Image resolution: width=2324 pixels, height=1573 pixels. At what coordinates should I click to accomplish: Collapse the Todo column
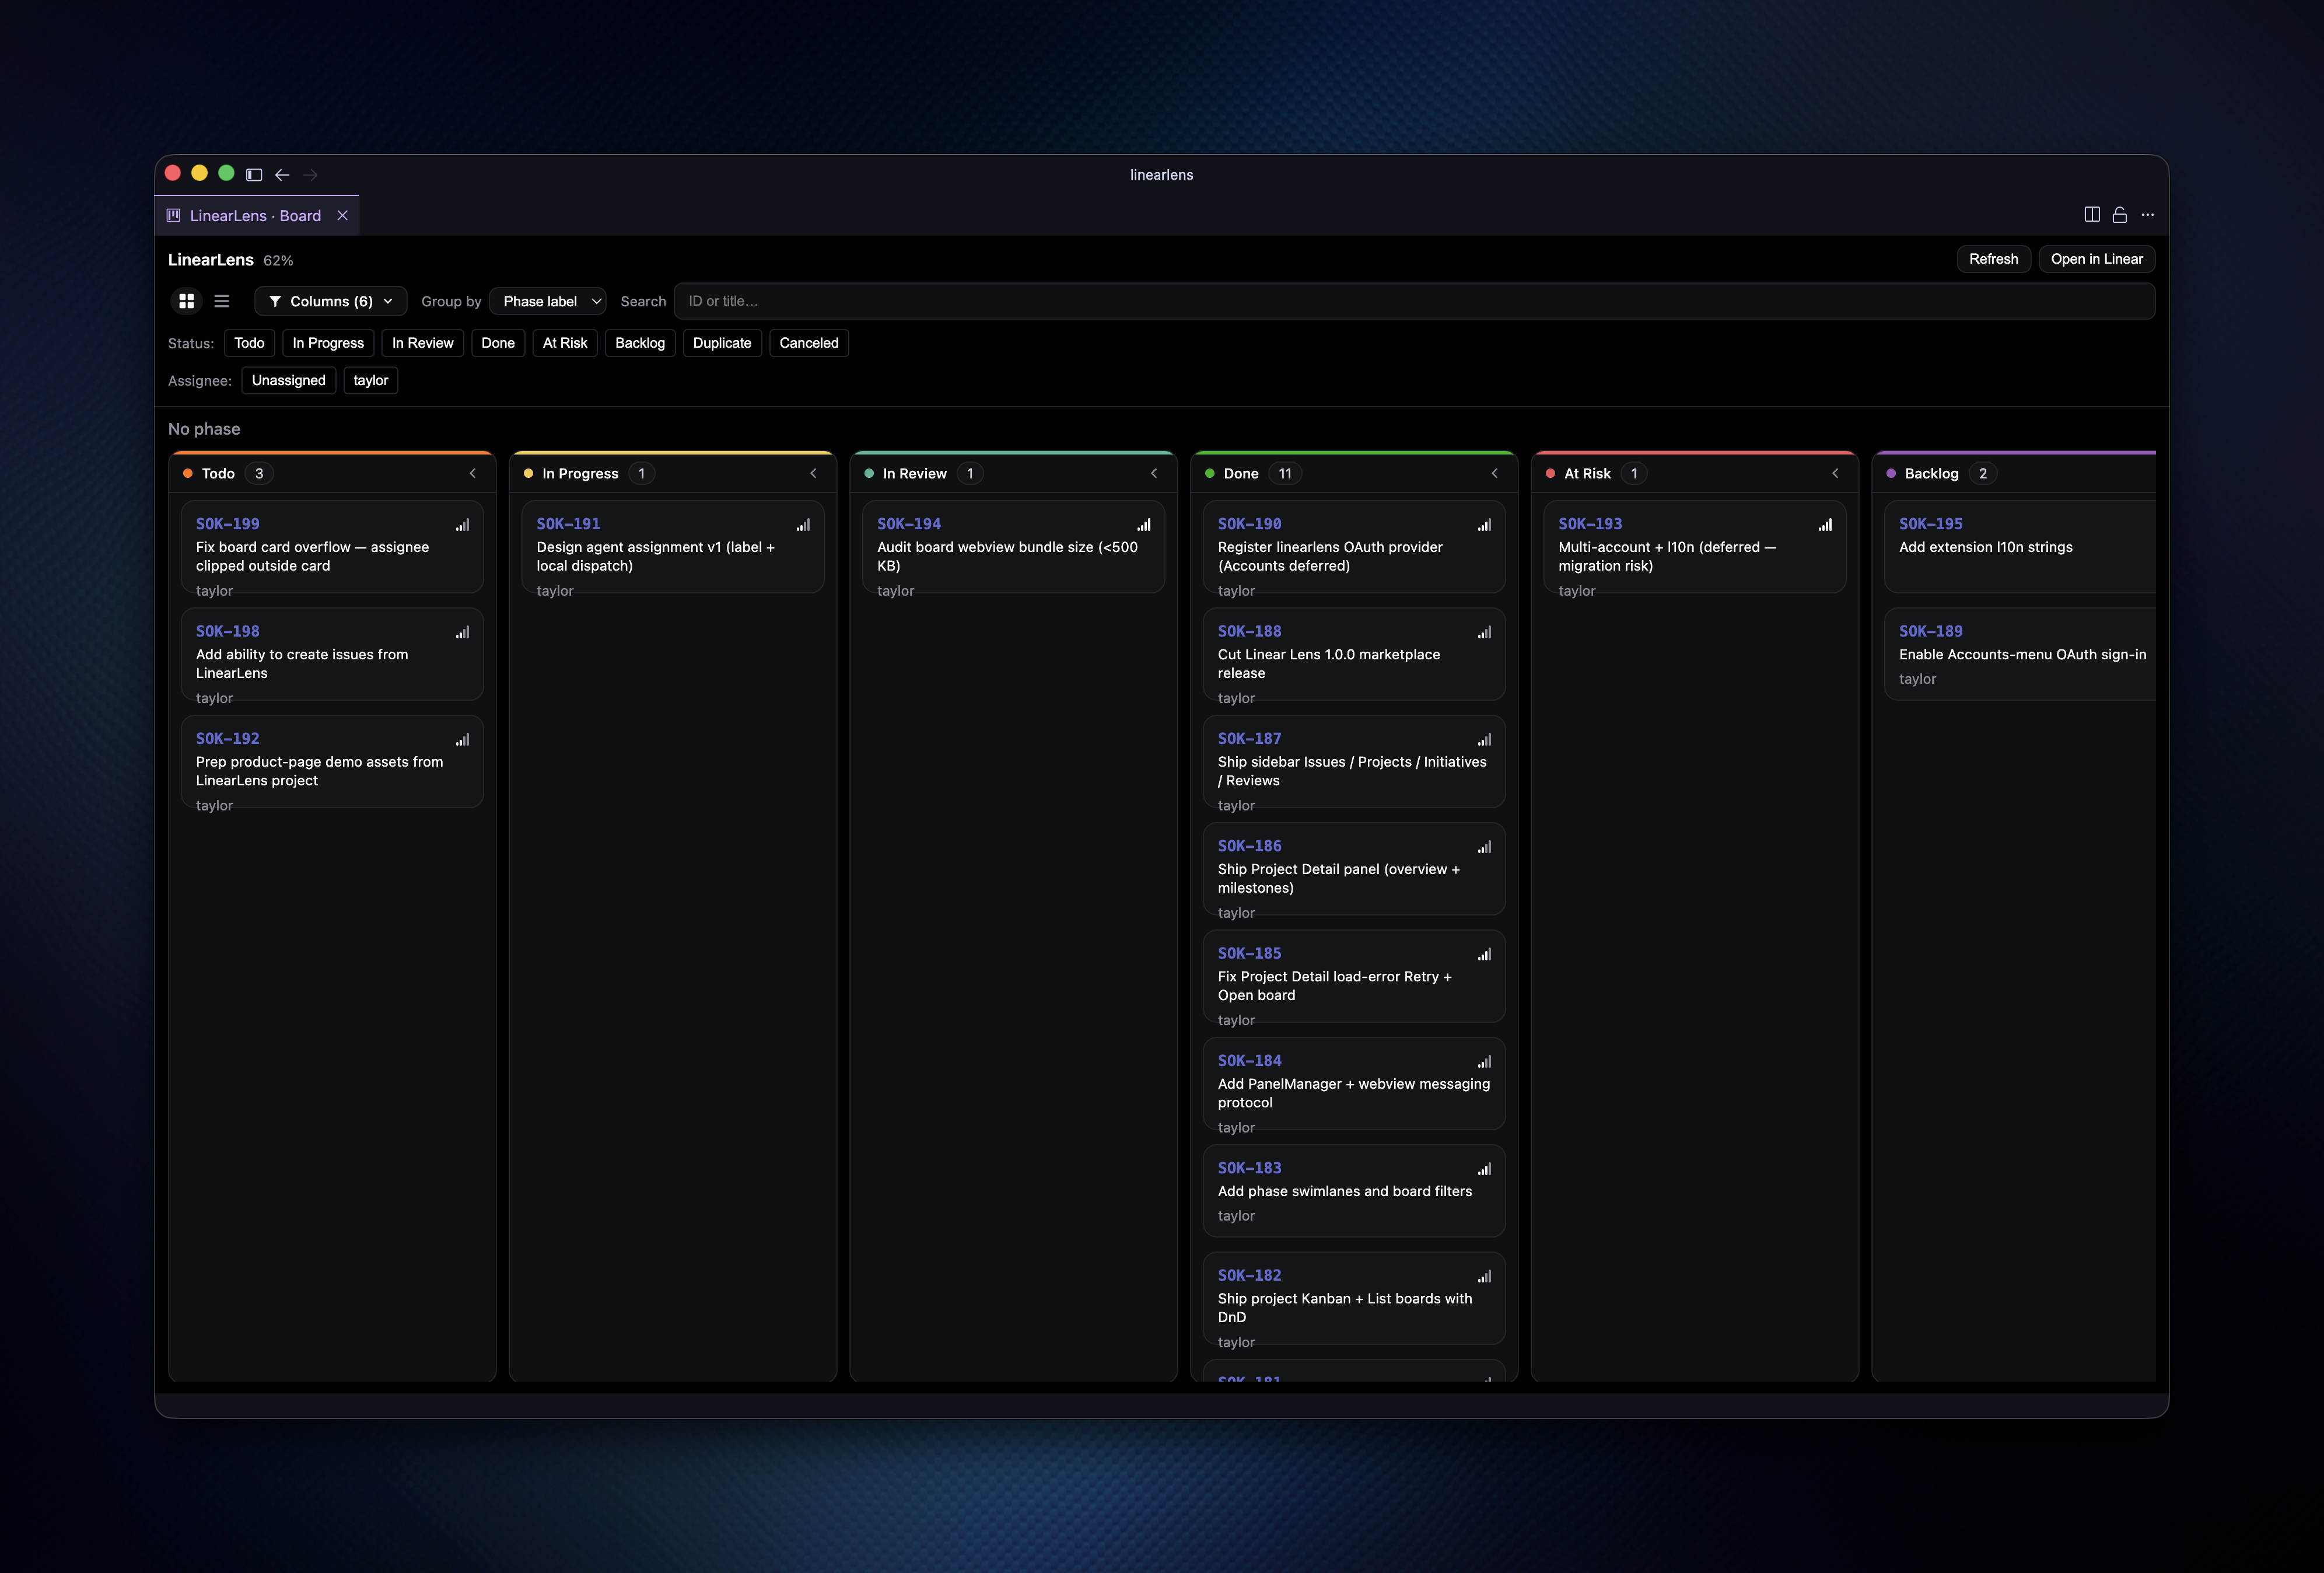pos(473,474)
